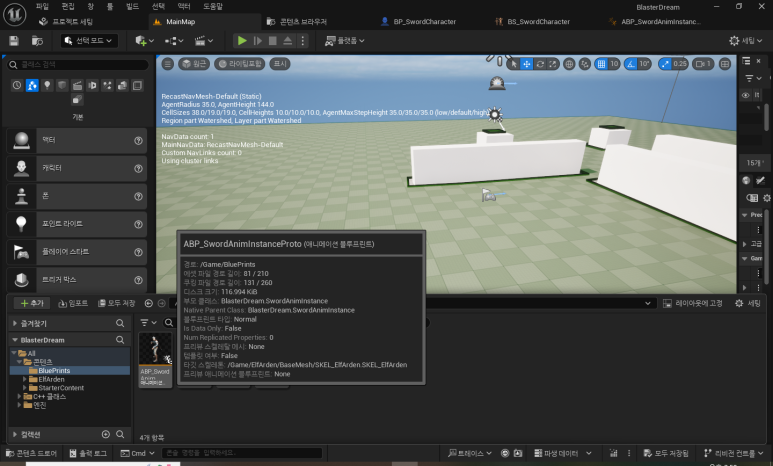Select the cinematic clapperboard category icon
773x466 pixels.
tap(77, 85)
